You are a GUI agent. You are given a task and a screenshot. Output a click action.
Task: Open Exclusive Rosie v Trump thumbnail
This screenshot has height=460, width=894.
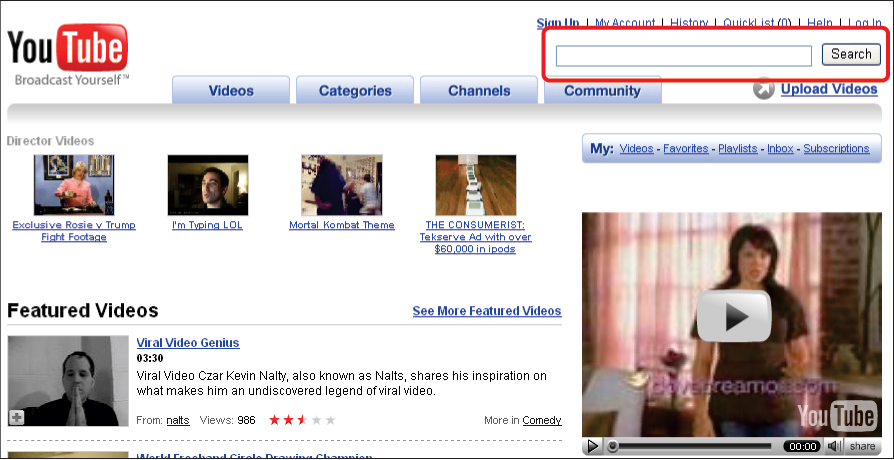coord(74,185)
